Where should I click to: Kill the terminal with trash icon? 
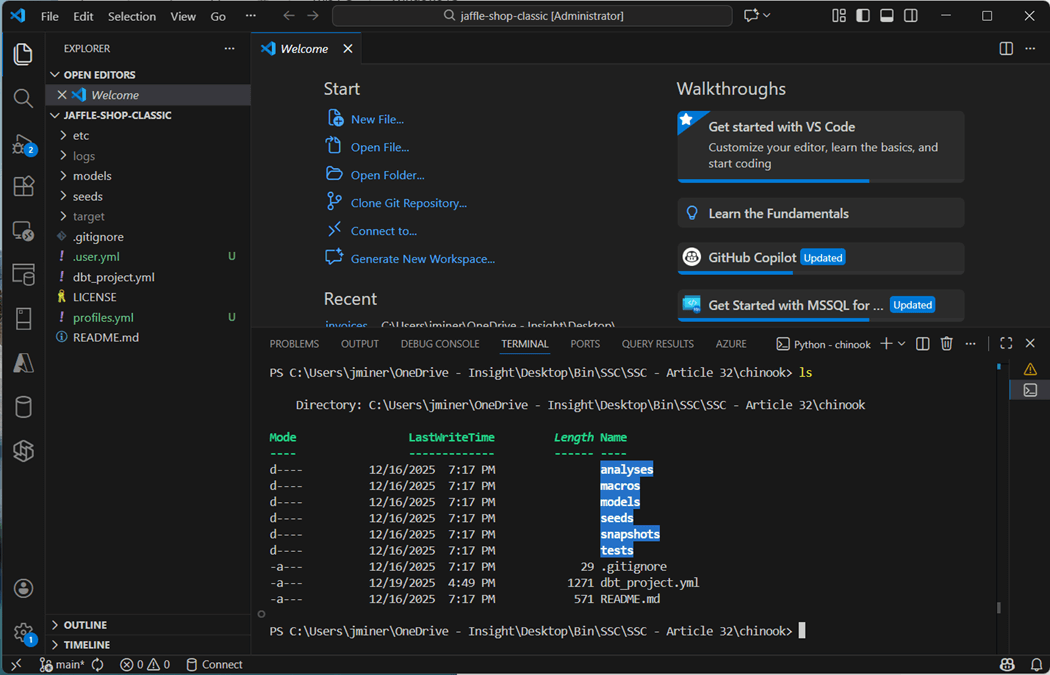pyautogui.click(x=946, y=344)
